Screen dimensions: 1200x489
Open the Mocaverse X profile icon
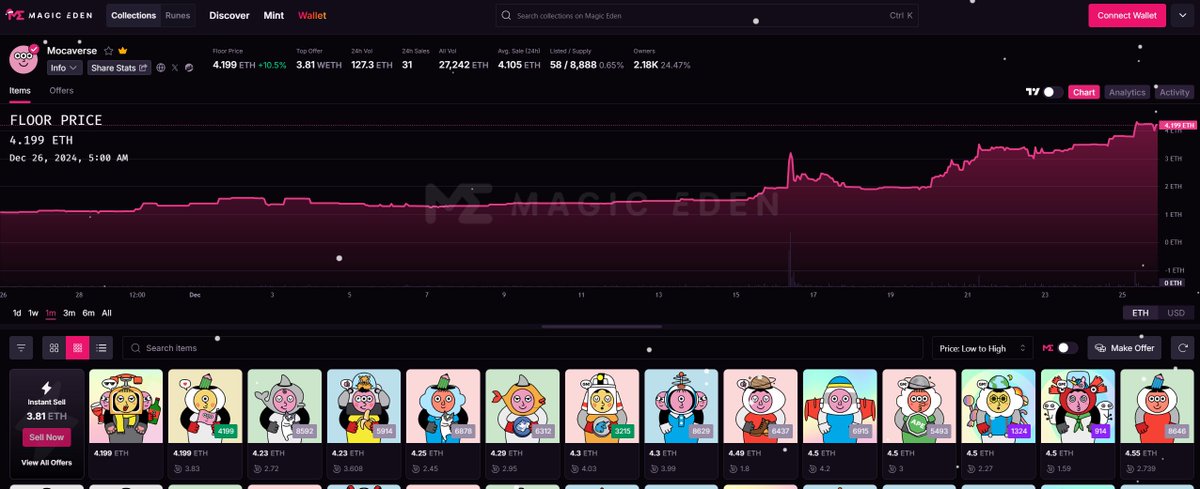click(175, 67)
